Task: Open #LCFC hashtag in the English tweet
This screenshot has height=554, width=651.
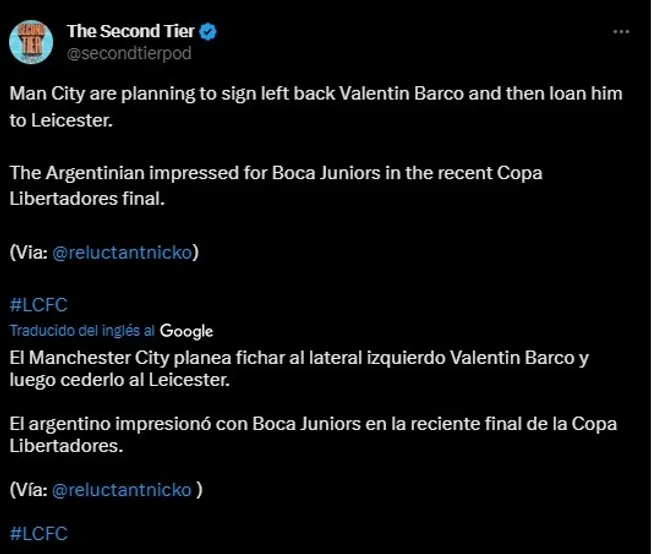Action: point(38,305)
